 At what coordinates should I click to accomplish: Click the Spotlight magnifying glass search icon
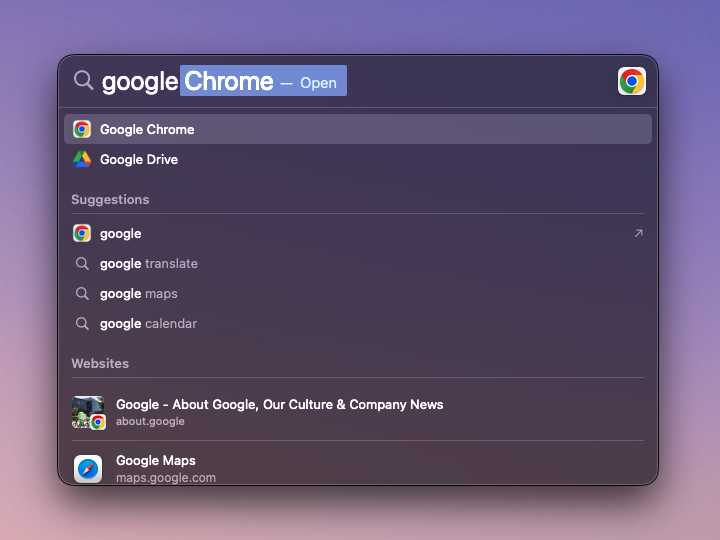[x=84, y=80]
